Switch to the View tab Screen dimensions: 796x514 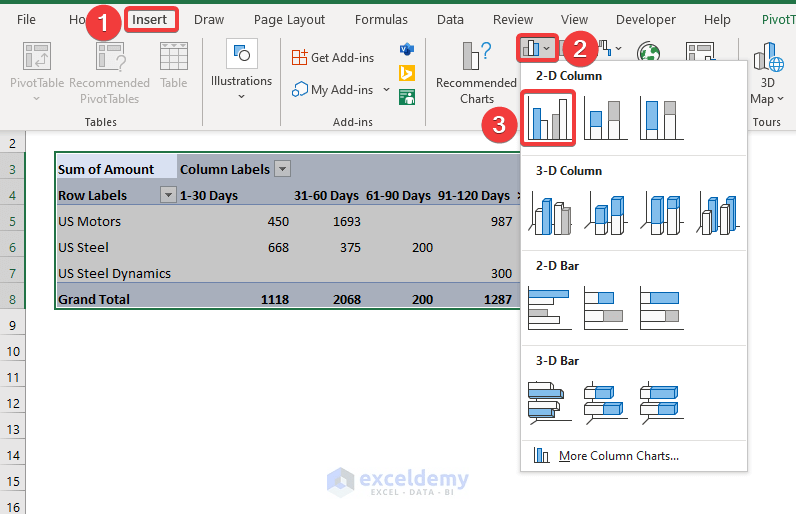point(574,20)
